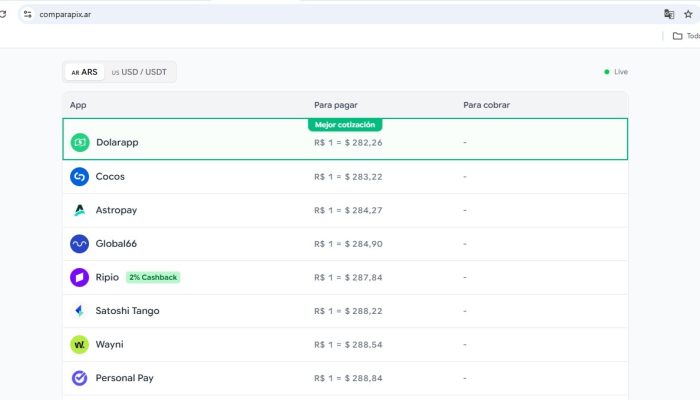Click Global66 rate R$ 1 = $ 284,90

pos(348,244)
